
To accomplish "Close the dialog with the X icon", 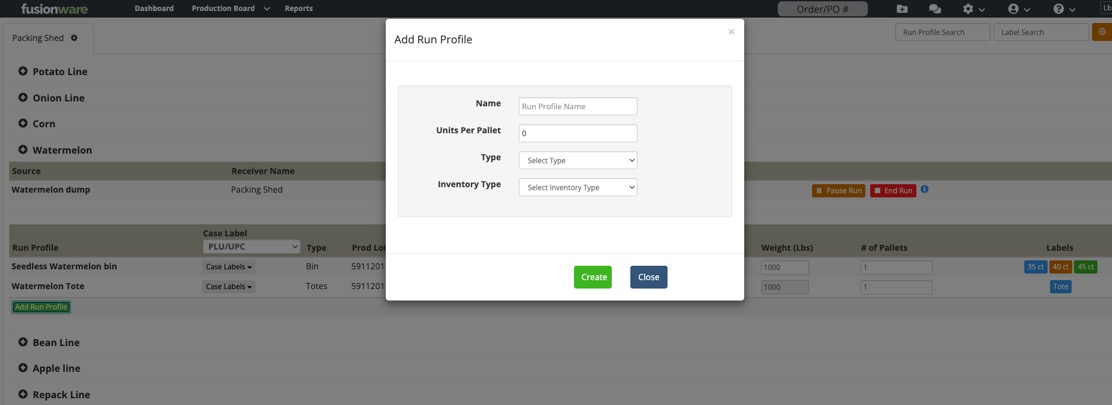I will [x=731, y=32].
